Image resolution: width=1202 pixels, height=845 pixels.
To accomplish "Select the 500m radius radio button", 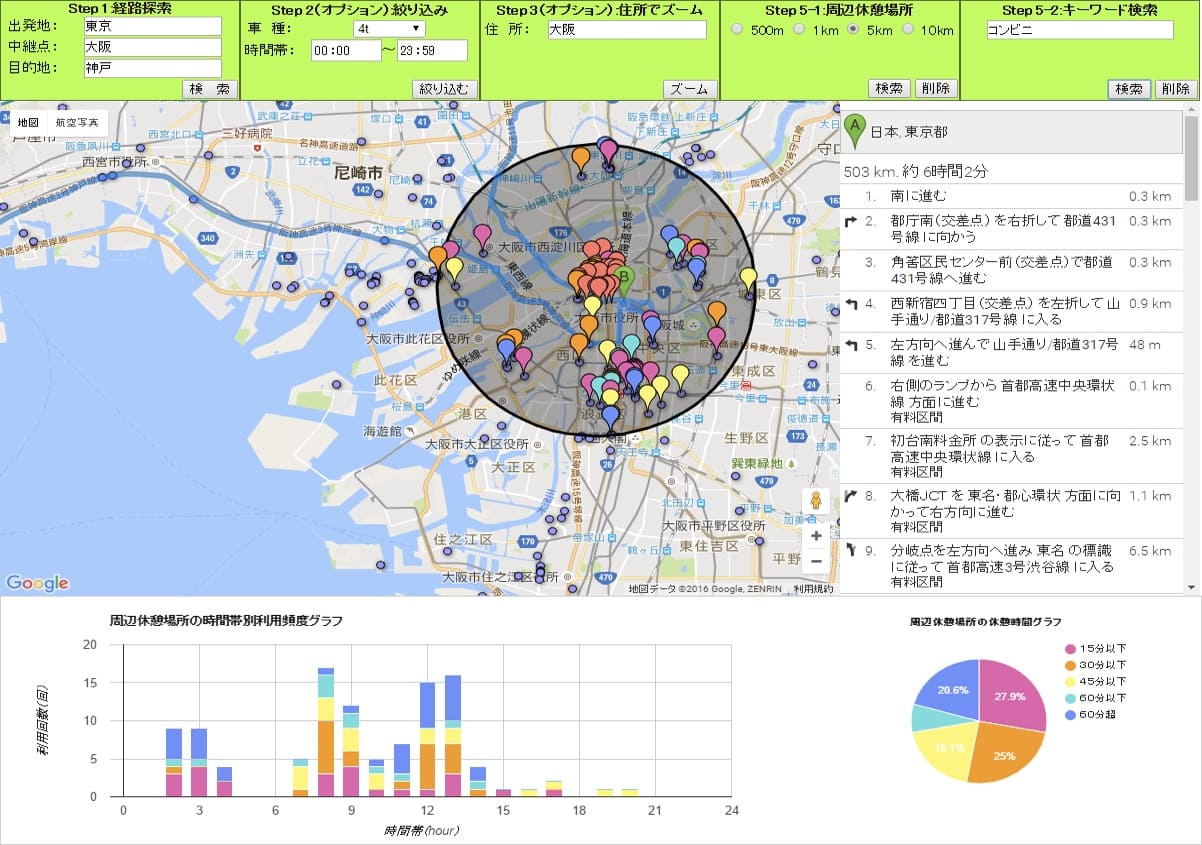I will [x=738, y=30].
